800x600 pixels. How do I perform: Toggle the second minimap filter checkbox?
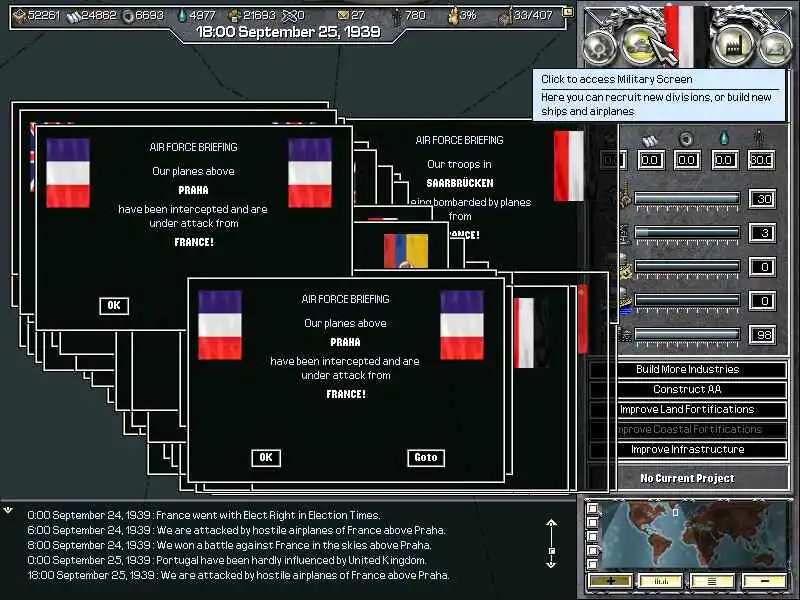tap(592, 522)
